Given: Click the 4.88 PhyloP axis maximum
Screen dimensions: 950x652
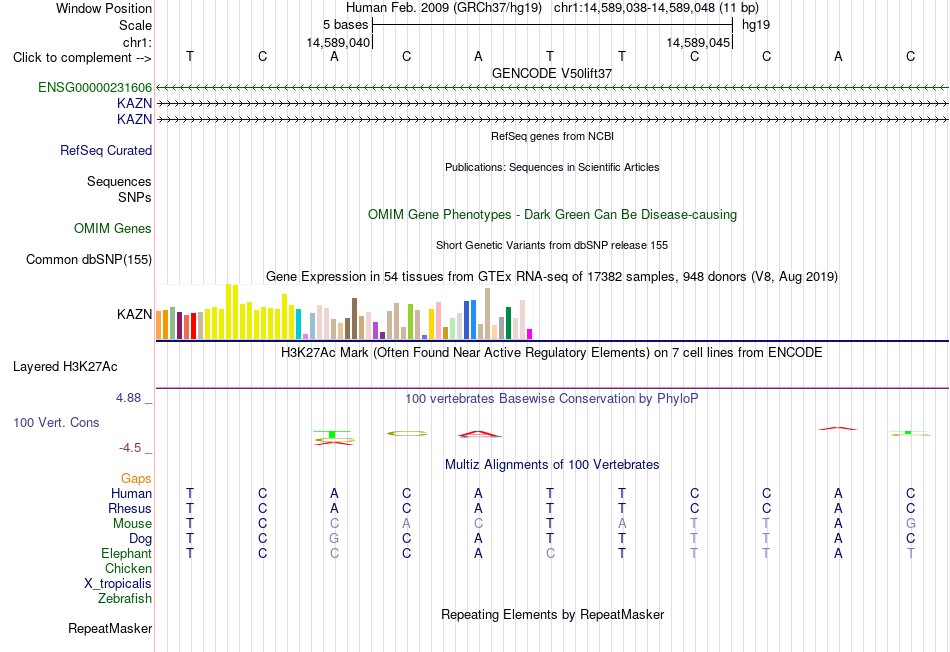Looking at the screenshot, I should pyautogui.click(x=128, y=398).
